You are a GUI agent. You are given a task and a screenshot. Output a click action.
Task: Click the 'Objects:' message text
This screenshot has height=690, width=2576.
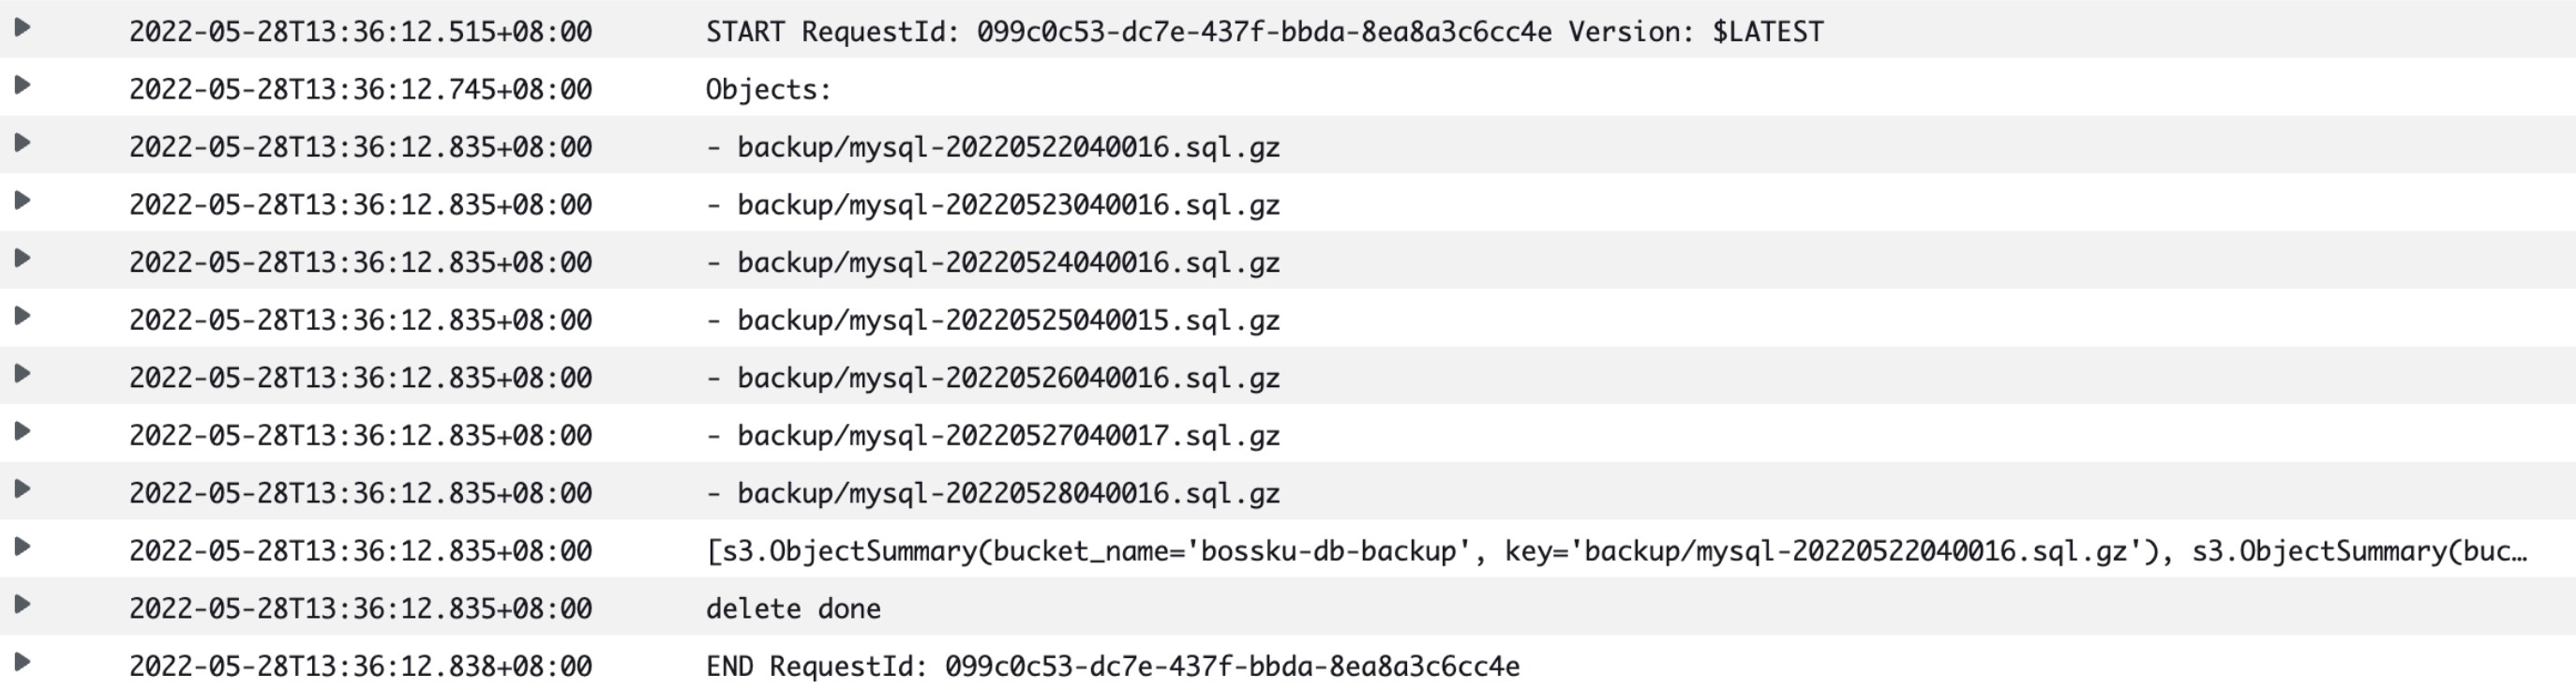[768, 90]
